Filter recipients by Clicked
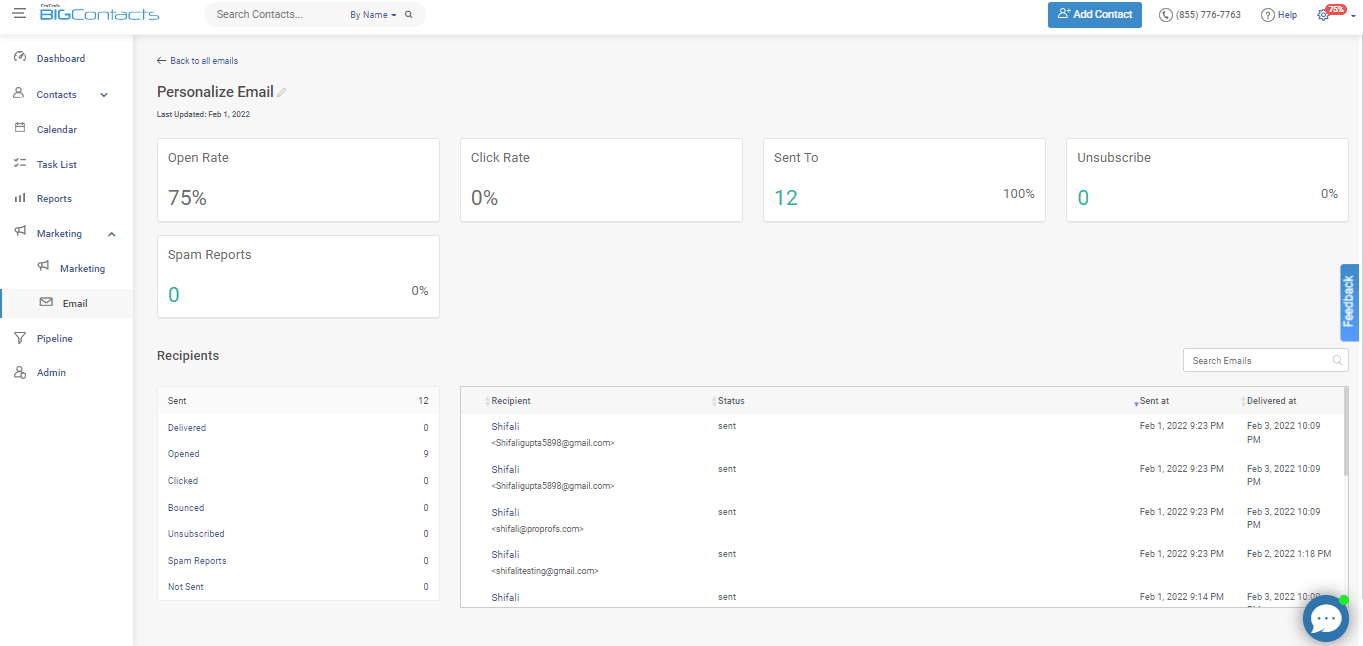 [298, 481]
